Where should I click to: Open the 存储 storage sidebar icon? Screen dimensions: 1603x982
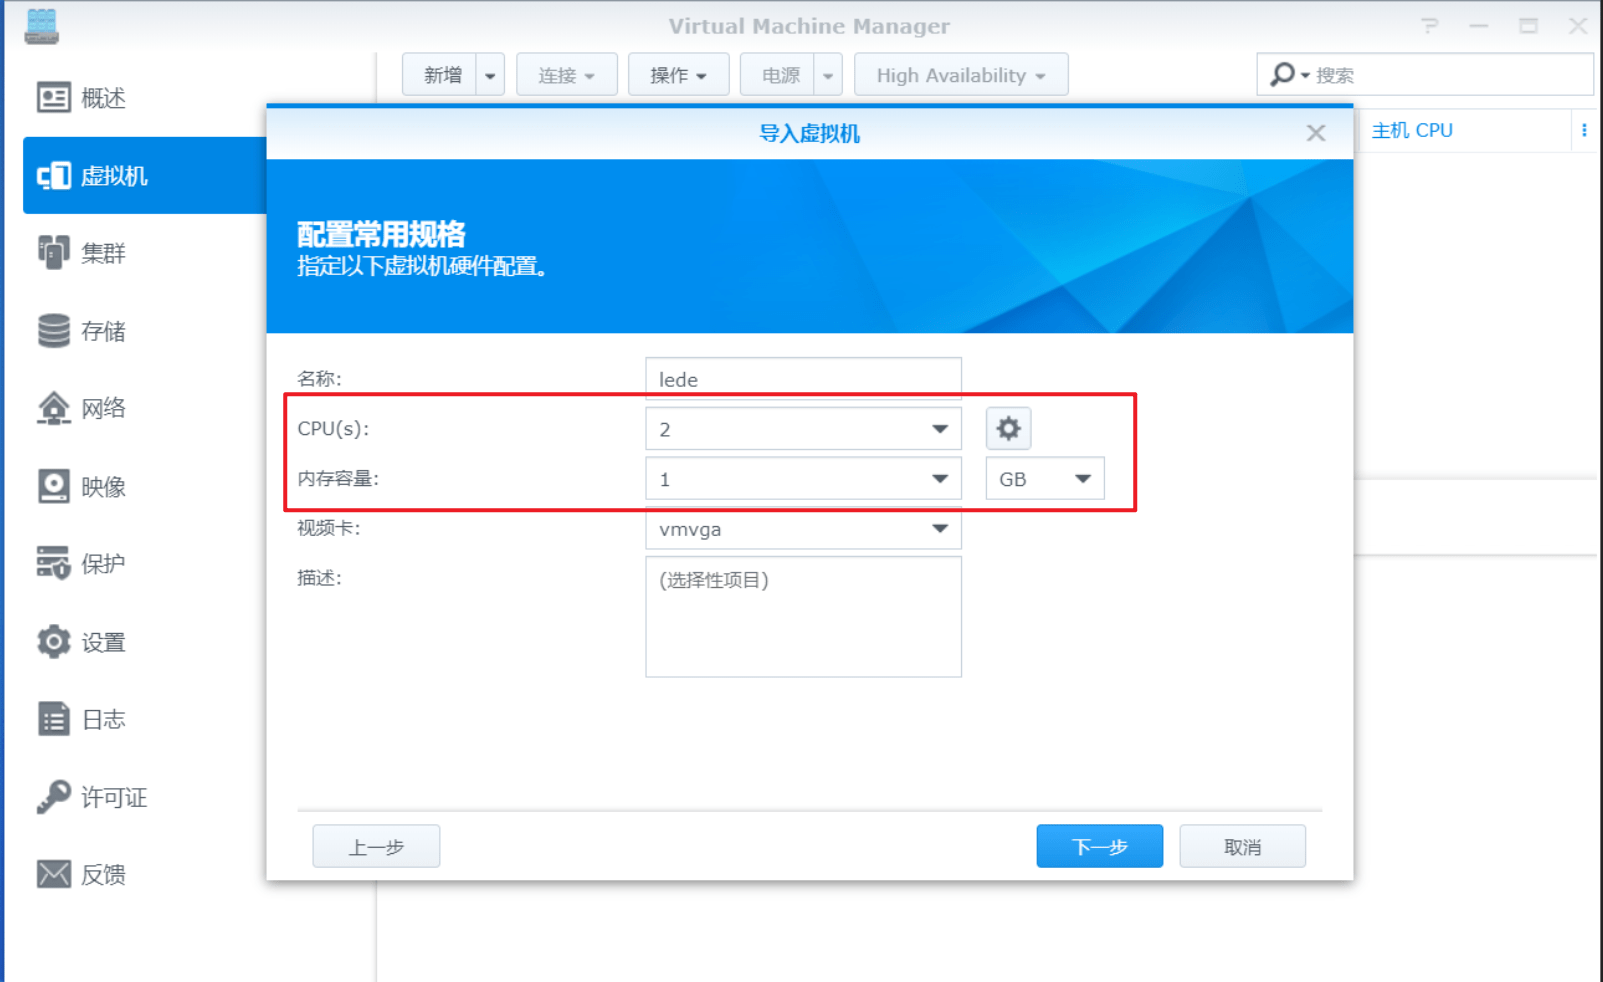pyautogui.click(x=54, y=331)
